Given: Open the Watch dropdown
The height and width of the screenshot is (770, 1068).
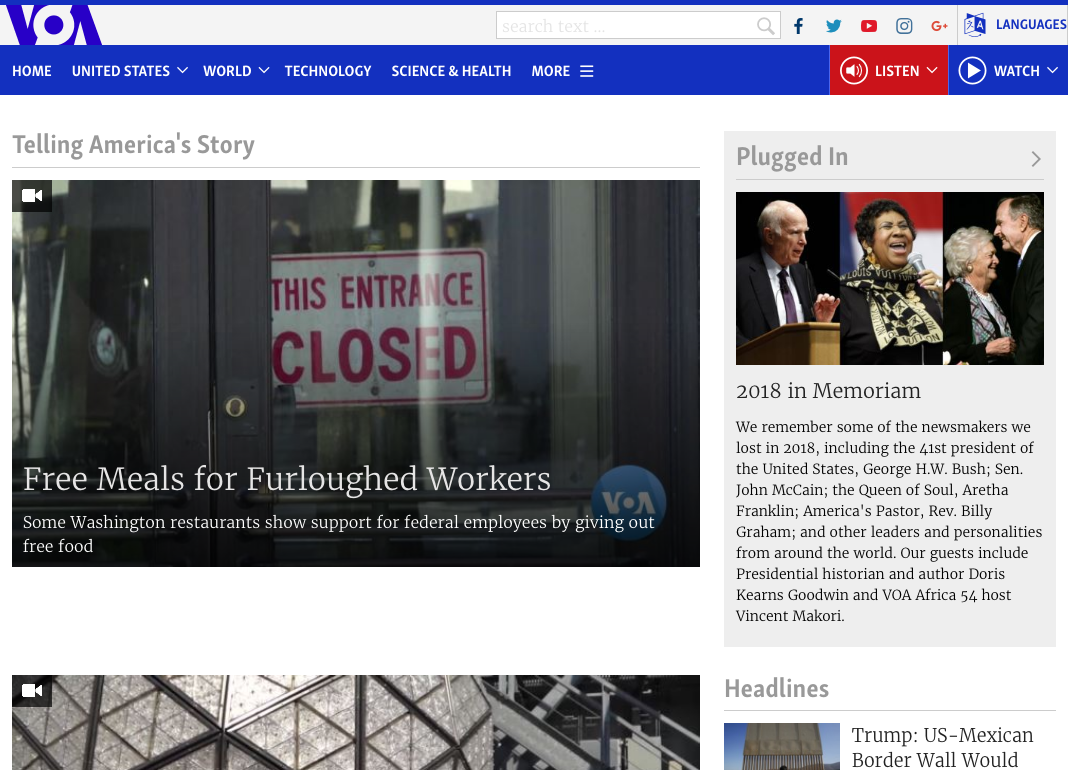Looking at the screenshot, I should tap(1008, 71).
